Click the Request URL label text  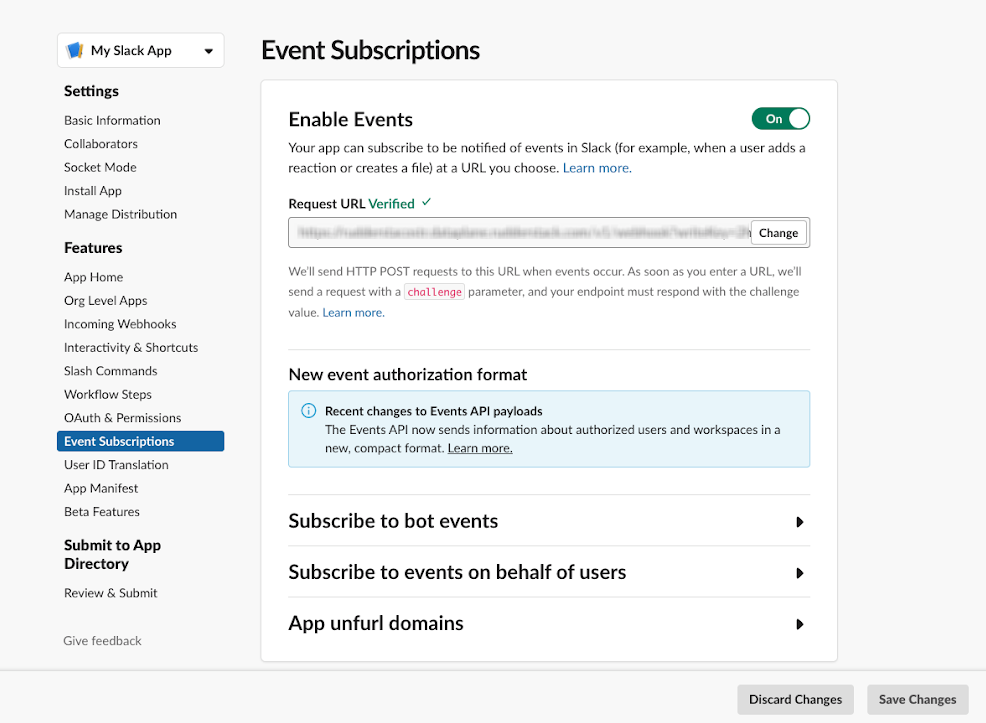click(327, 204)
